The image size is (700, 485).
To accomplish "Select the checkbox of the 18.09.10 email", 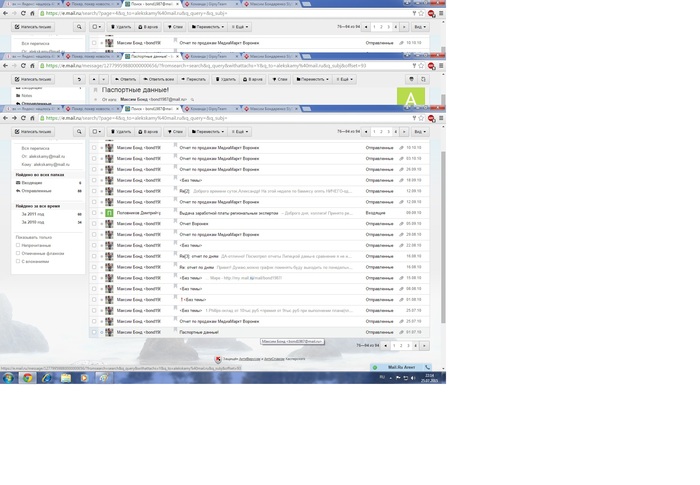I will pyautogui.click(x=94, y=180).
